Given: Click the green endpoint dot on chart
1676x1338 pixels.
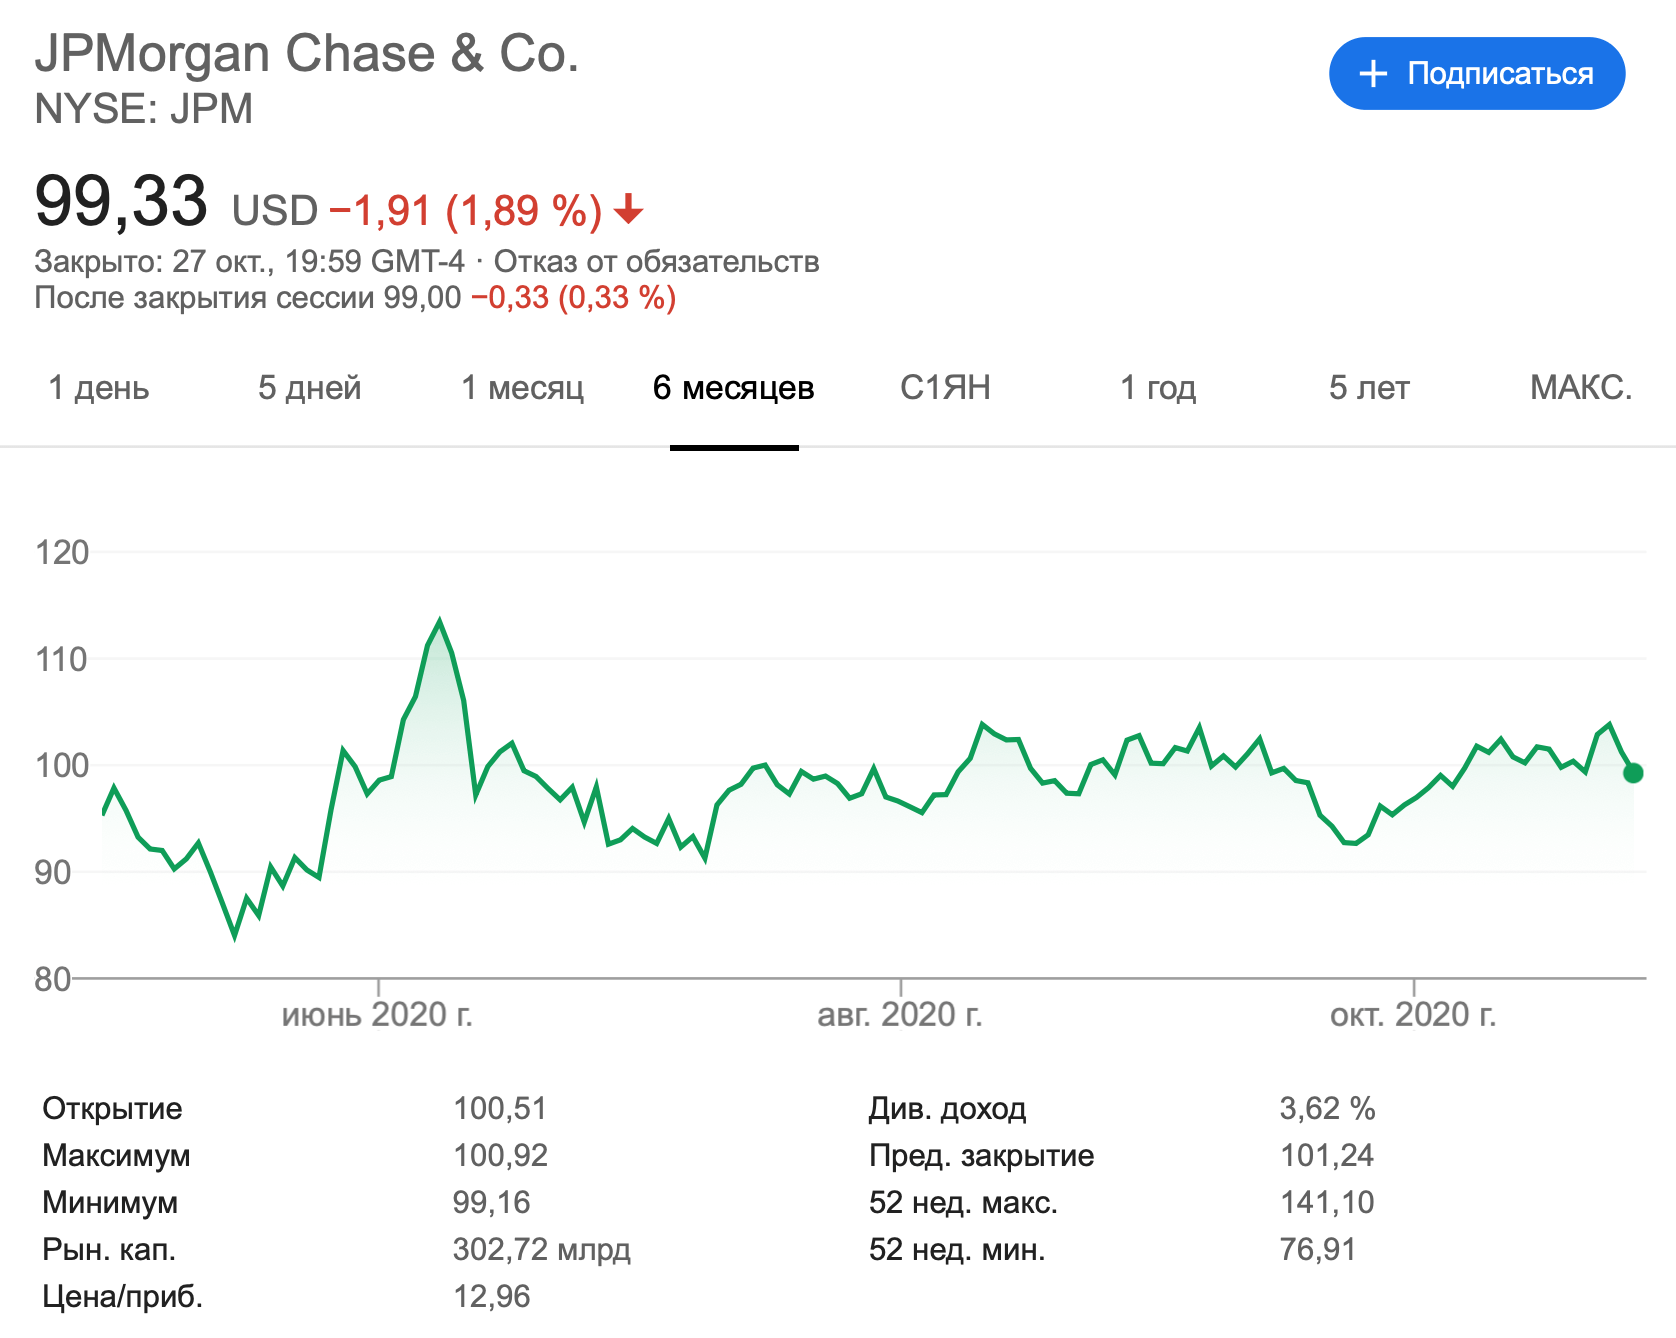Looking at the screenshot, I should (x=1633, y=772).
